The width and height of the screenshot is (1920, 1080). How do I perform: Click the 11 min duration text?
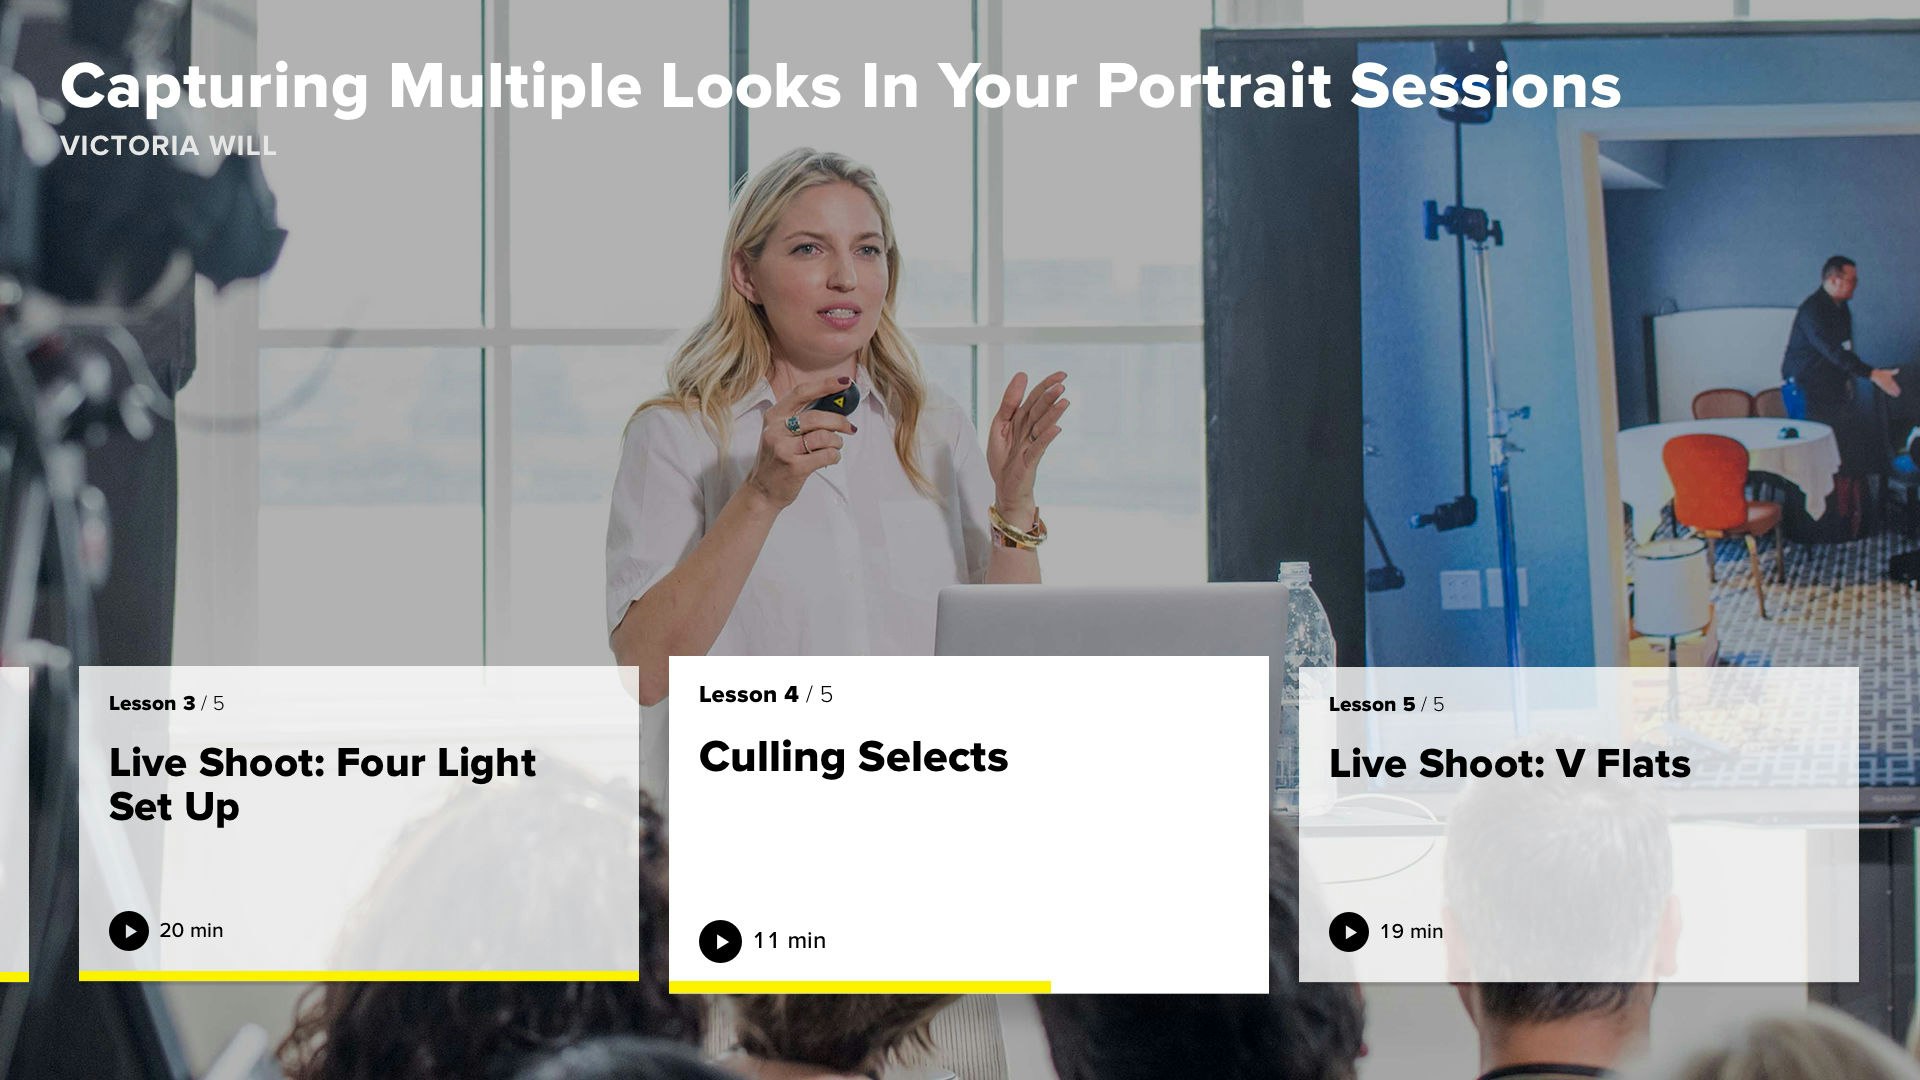click(x=789, y=941)
